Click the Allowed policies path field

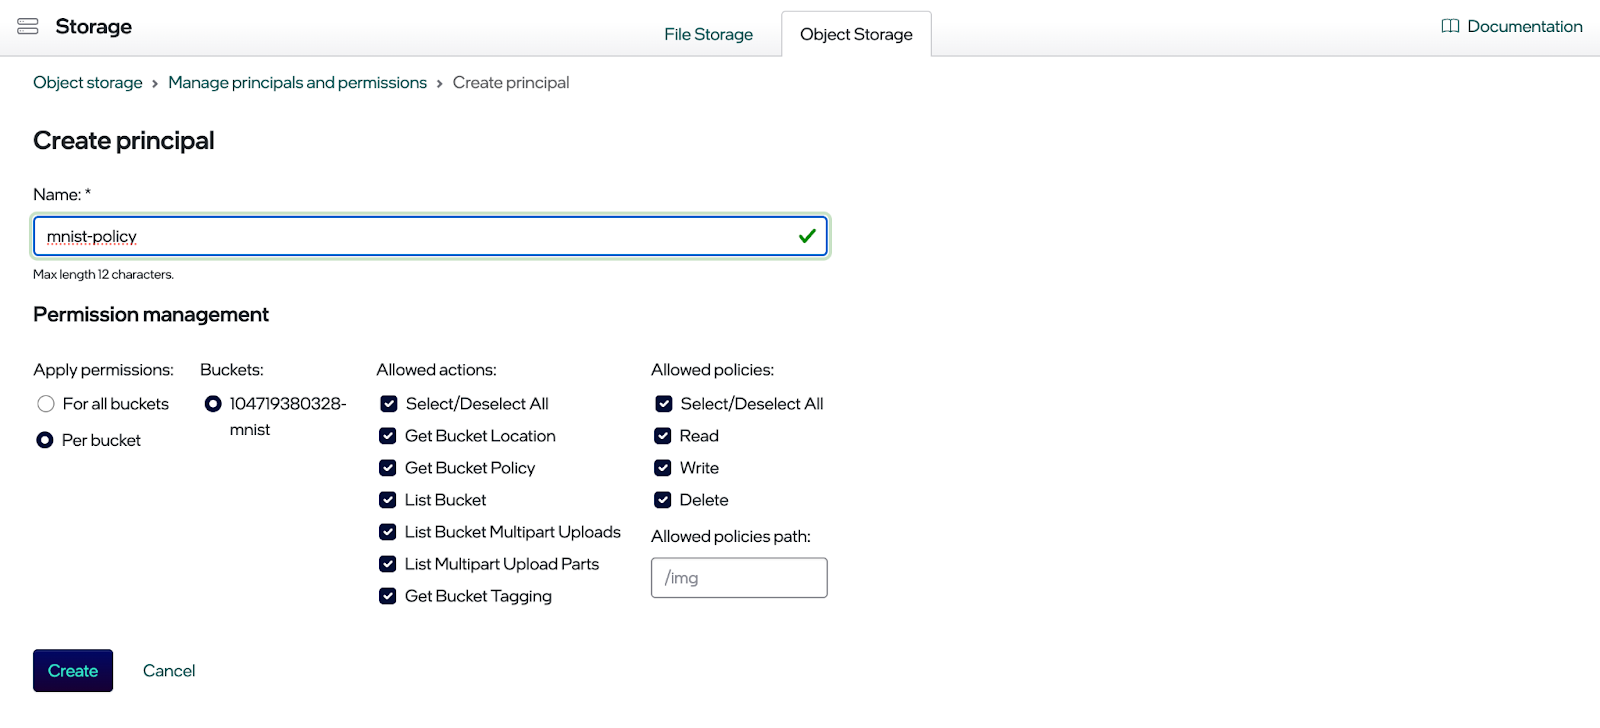click(739, 578)
